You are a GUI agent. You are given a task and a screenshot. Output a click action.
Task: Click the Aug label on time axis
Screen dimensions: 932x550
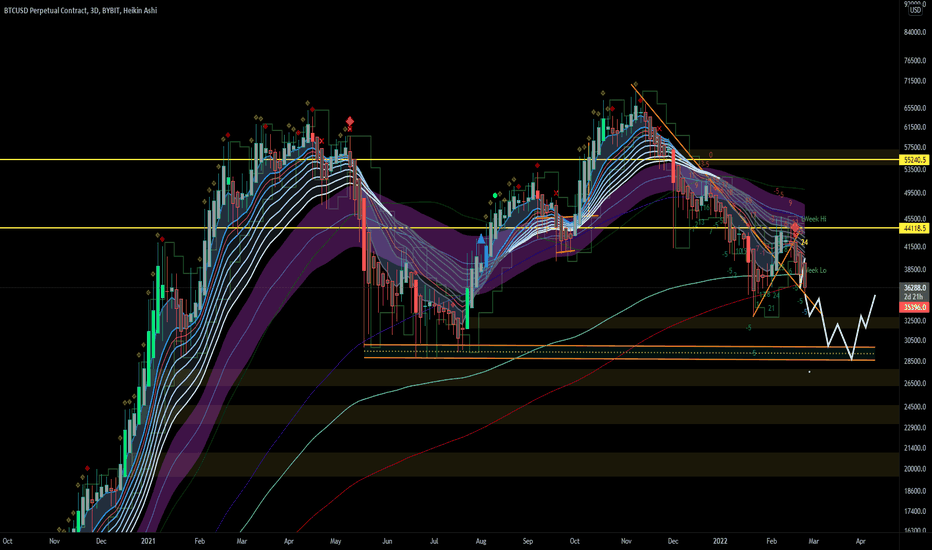(x=481, y=541)
